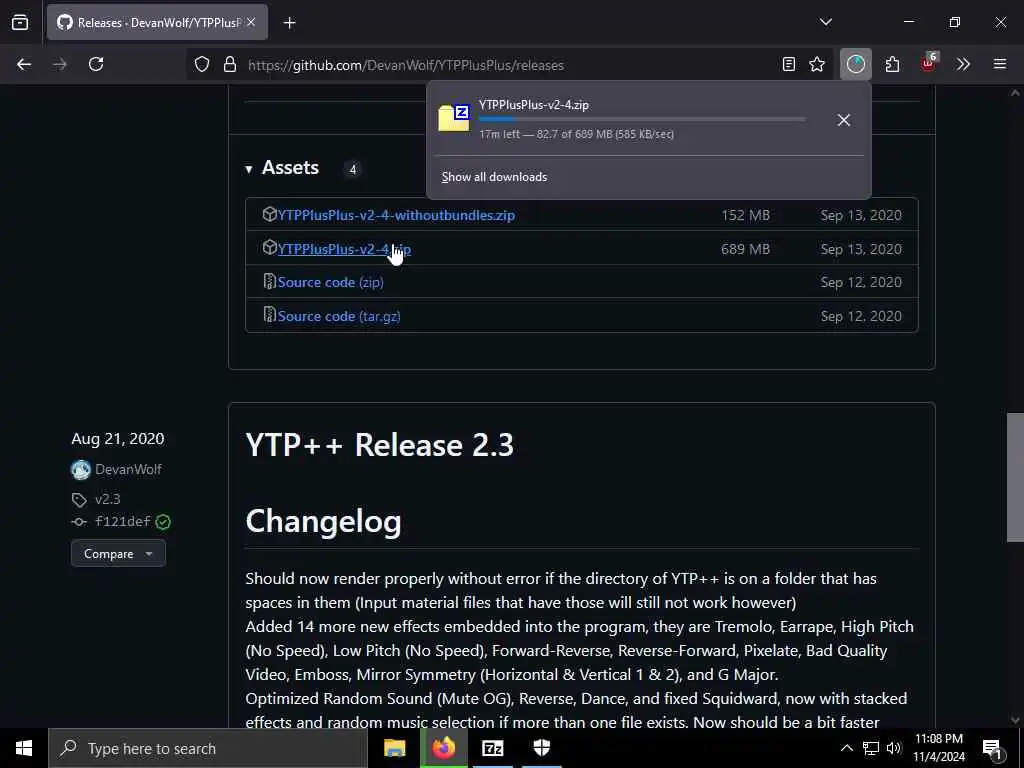Image resolution: width=1024 pixels, height=768 pixels.
Task: Open File Explorer from taskbar
Action: coord(394,748)
